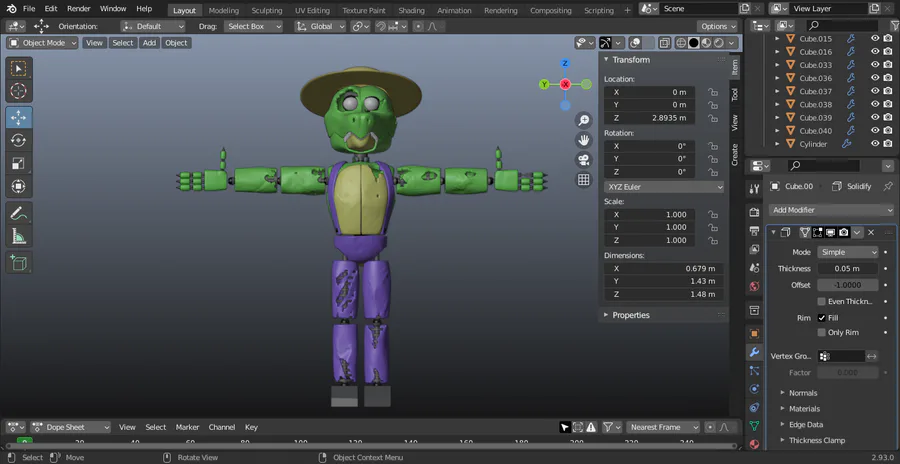Hide Cube.036 with its eye icon

point(875,78)
